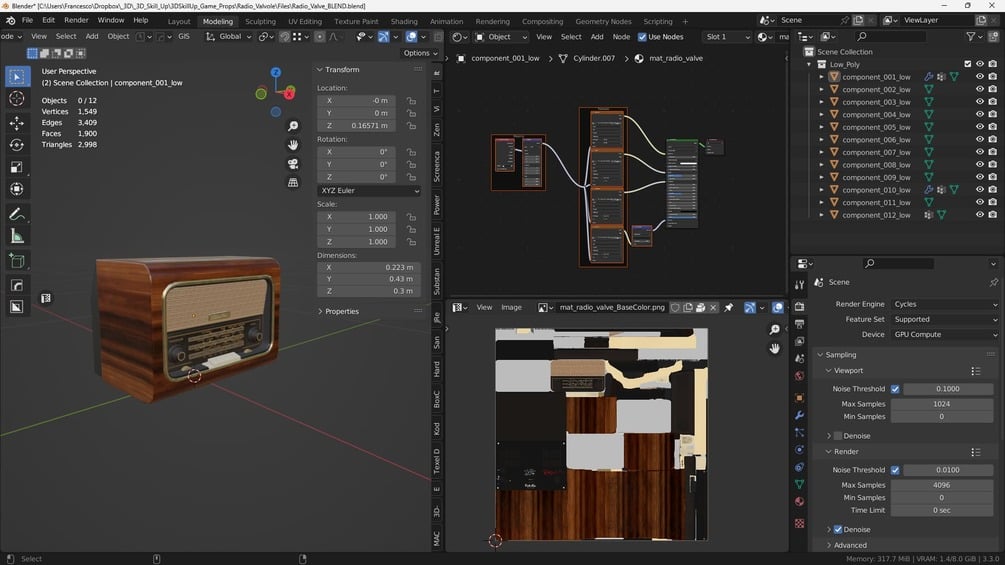Hide component_005_low using its eye icon
1005x565 pixels.
[980, 127]
